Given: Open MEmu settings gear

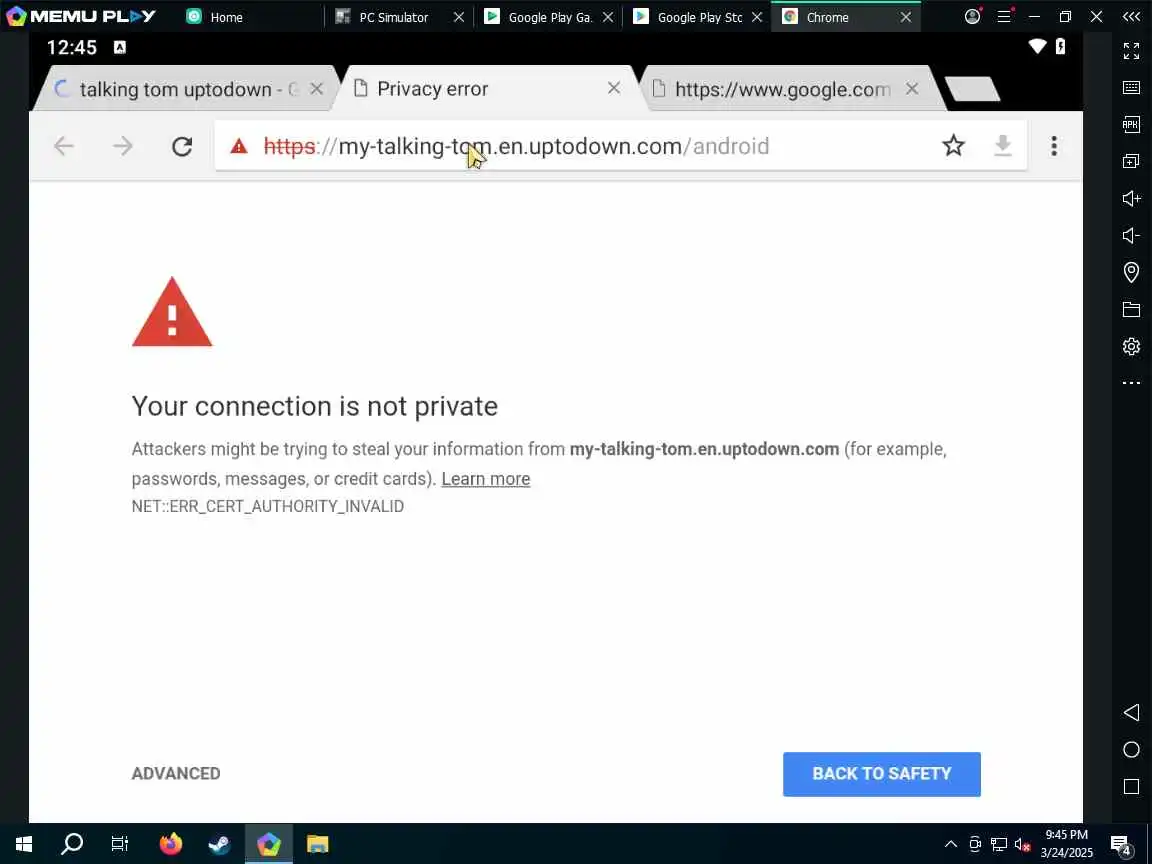Looking at the screenshot, I should point(1131,346).
